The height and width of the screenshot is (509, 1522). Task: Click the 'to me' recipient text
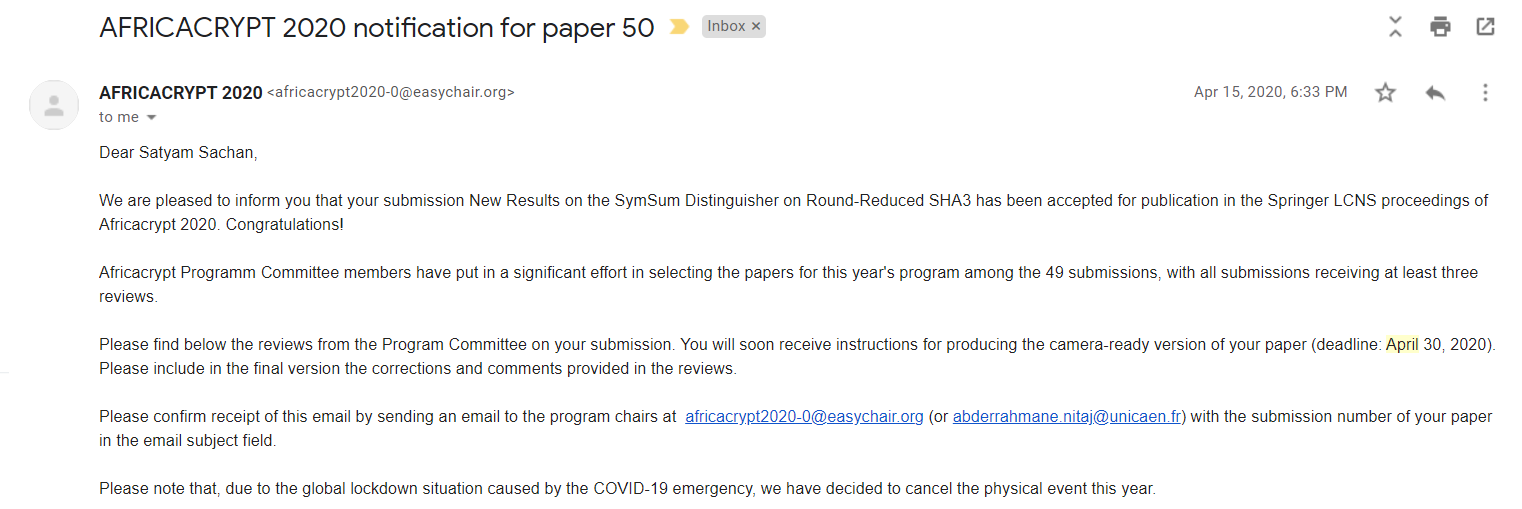coord(119,118)
